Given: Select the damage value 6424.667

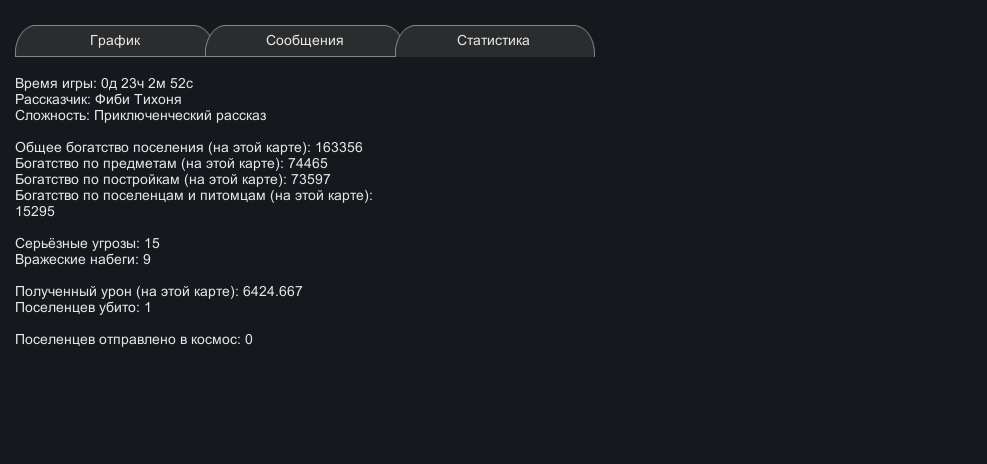Looking at the screenshot, I should click(x=273, y=292).
